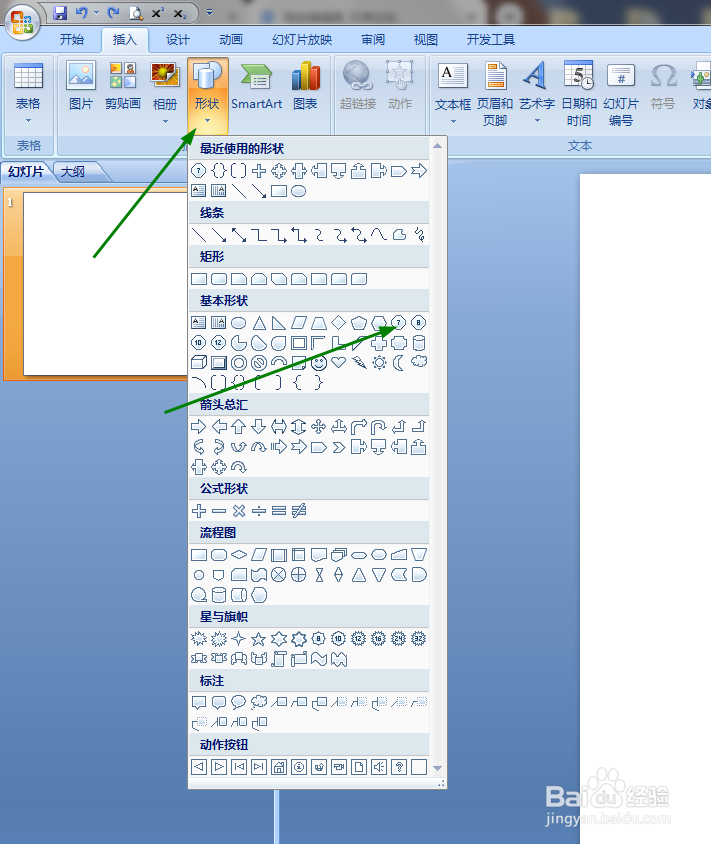Pick the heart basic shape
Screen dimensions: 711x844
click(339, 363)
